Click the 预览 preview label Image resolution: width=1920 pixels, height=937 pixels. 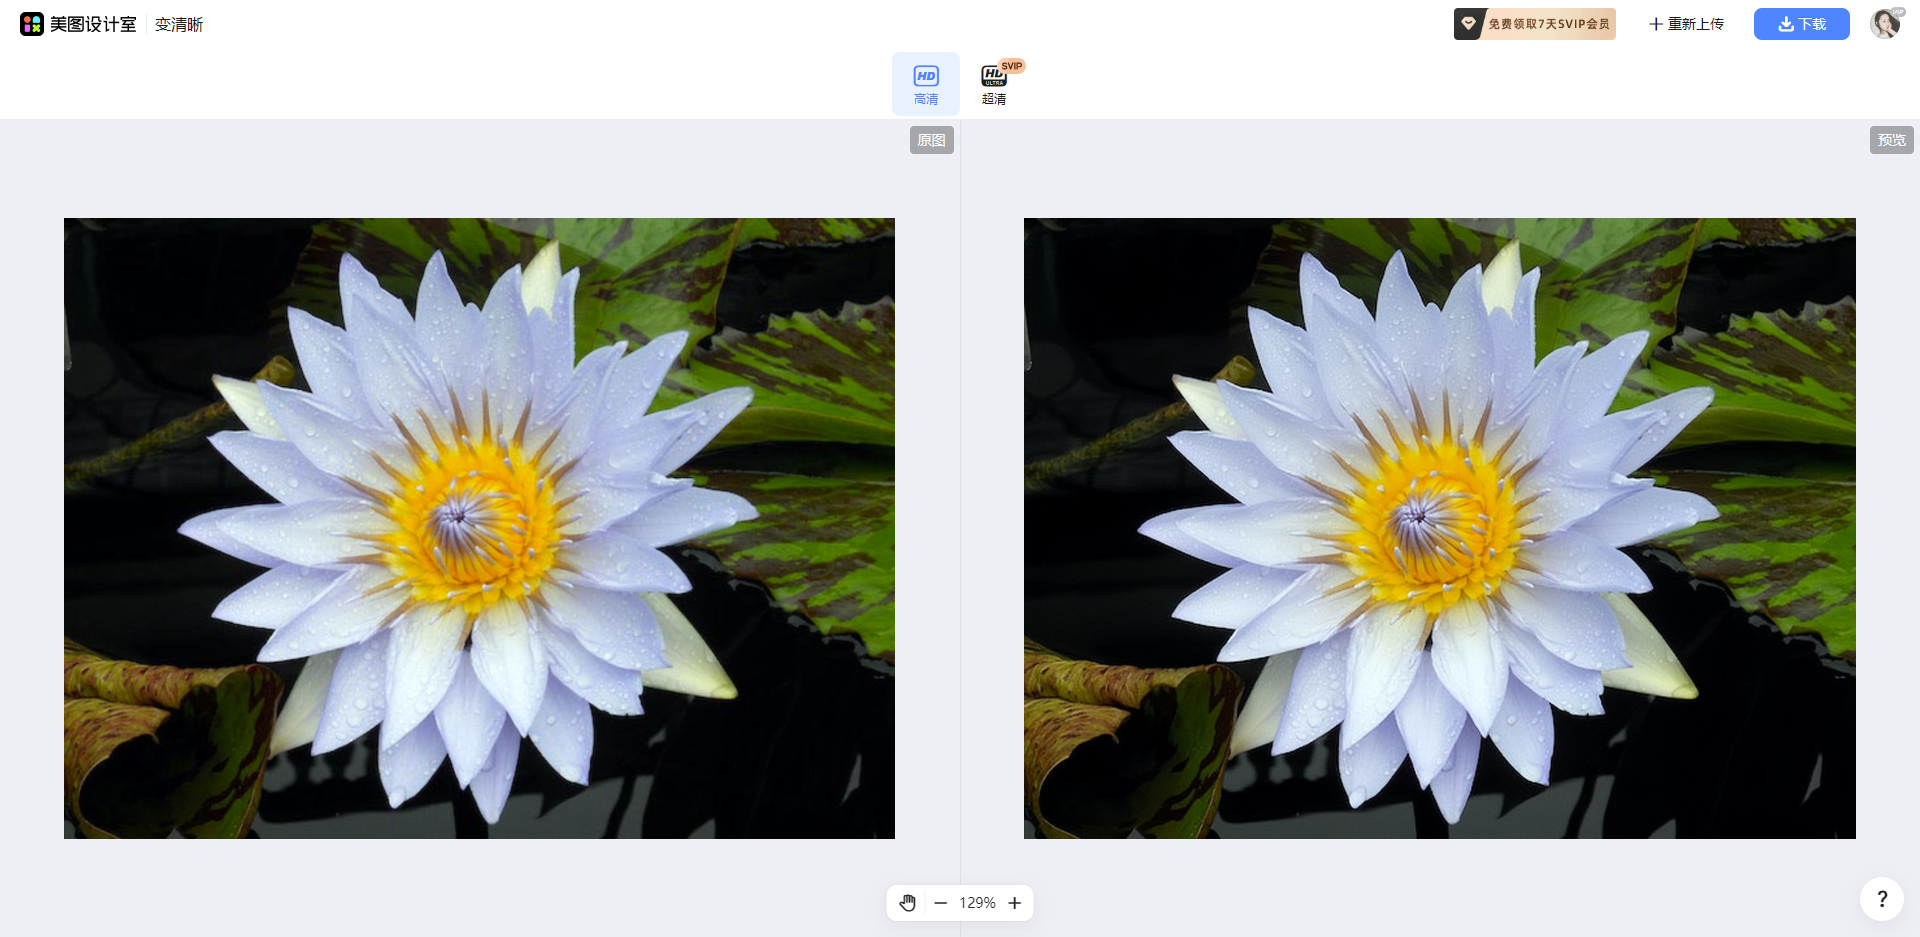[x=1892, y=140]
